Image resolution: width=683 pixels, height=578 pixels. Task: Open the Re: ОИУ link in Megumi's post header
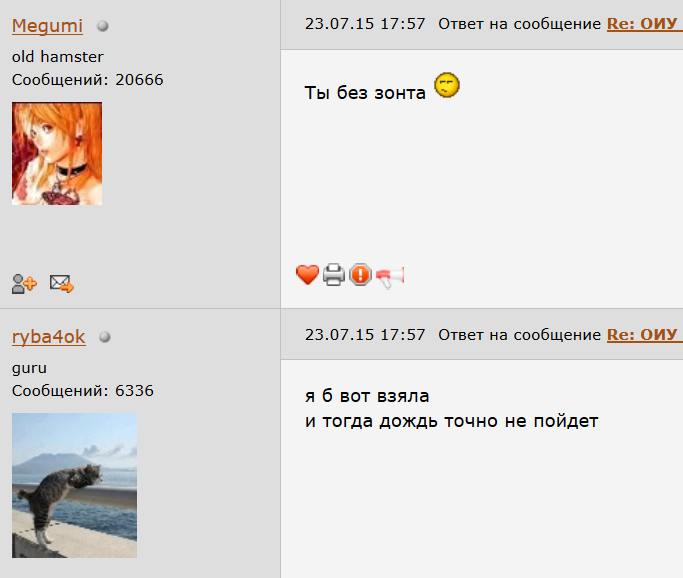(x=645, y=24)
